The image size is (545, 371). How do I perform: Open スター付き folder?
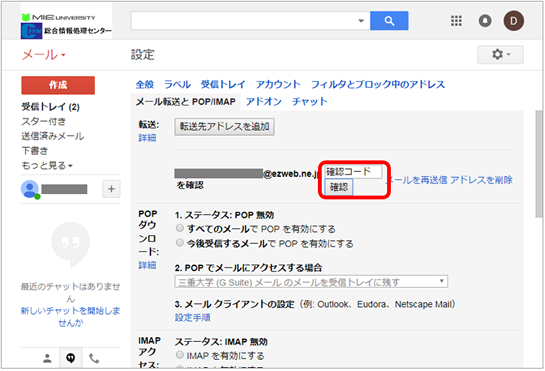pyautogui.click(x=43, y=121)
